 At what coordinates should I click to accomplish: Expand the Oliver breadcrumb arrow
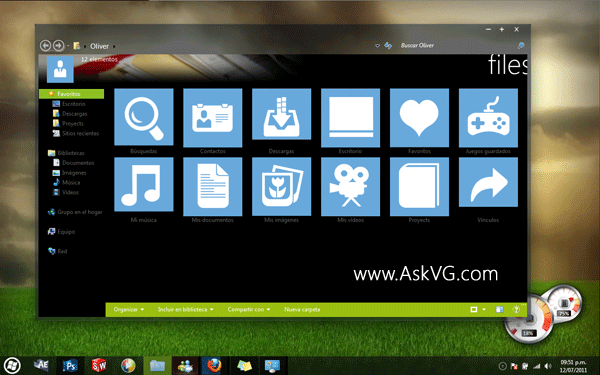pyautogui.click(x=114, y=46)
